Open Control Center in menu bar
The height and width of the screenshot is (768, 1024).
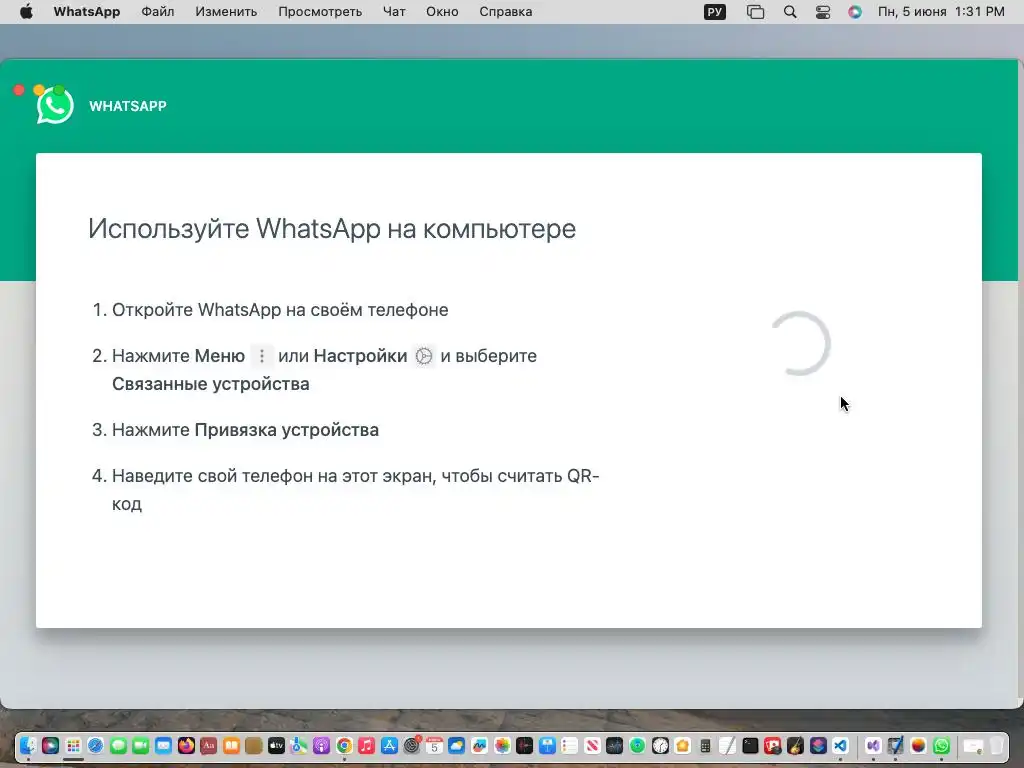click(x=823, y=12)
